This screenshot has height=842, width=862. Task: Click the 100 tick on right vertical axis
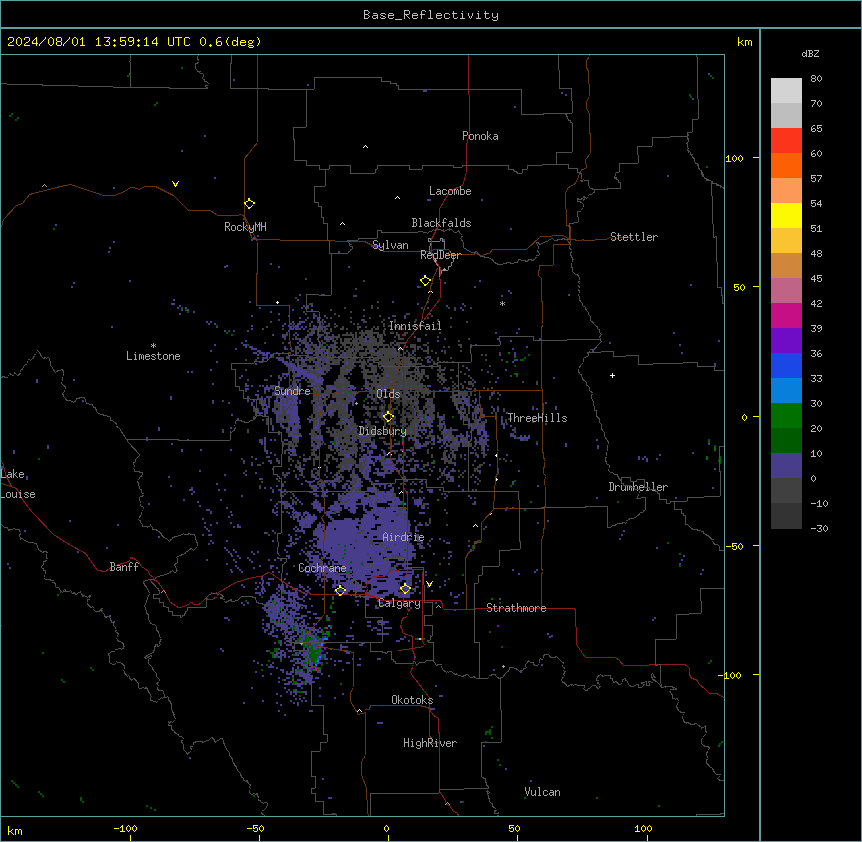[x=734, y=158]
